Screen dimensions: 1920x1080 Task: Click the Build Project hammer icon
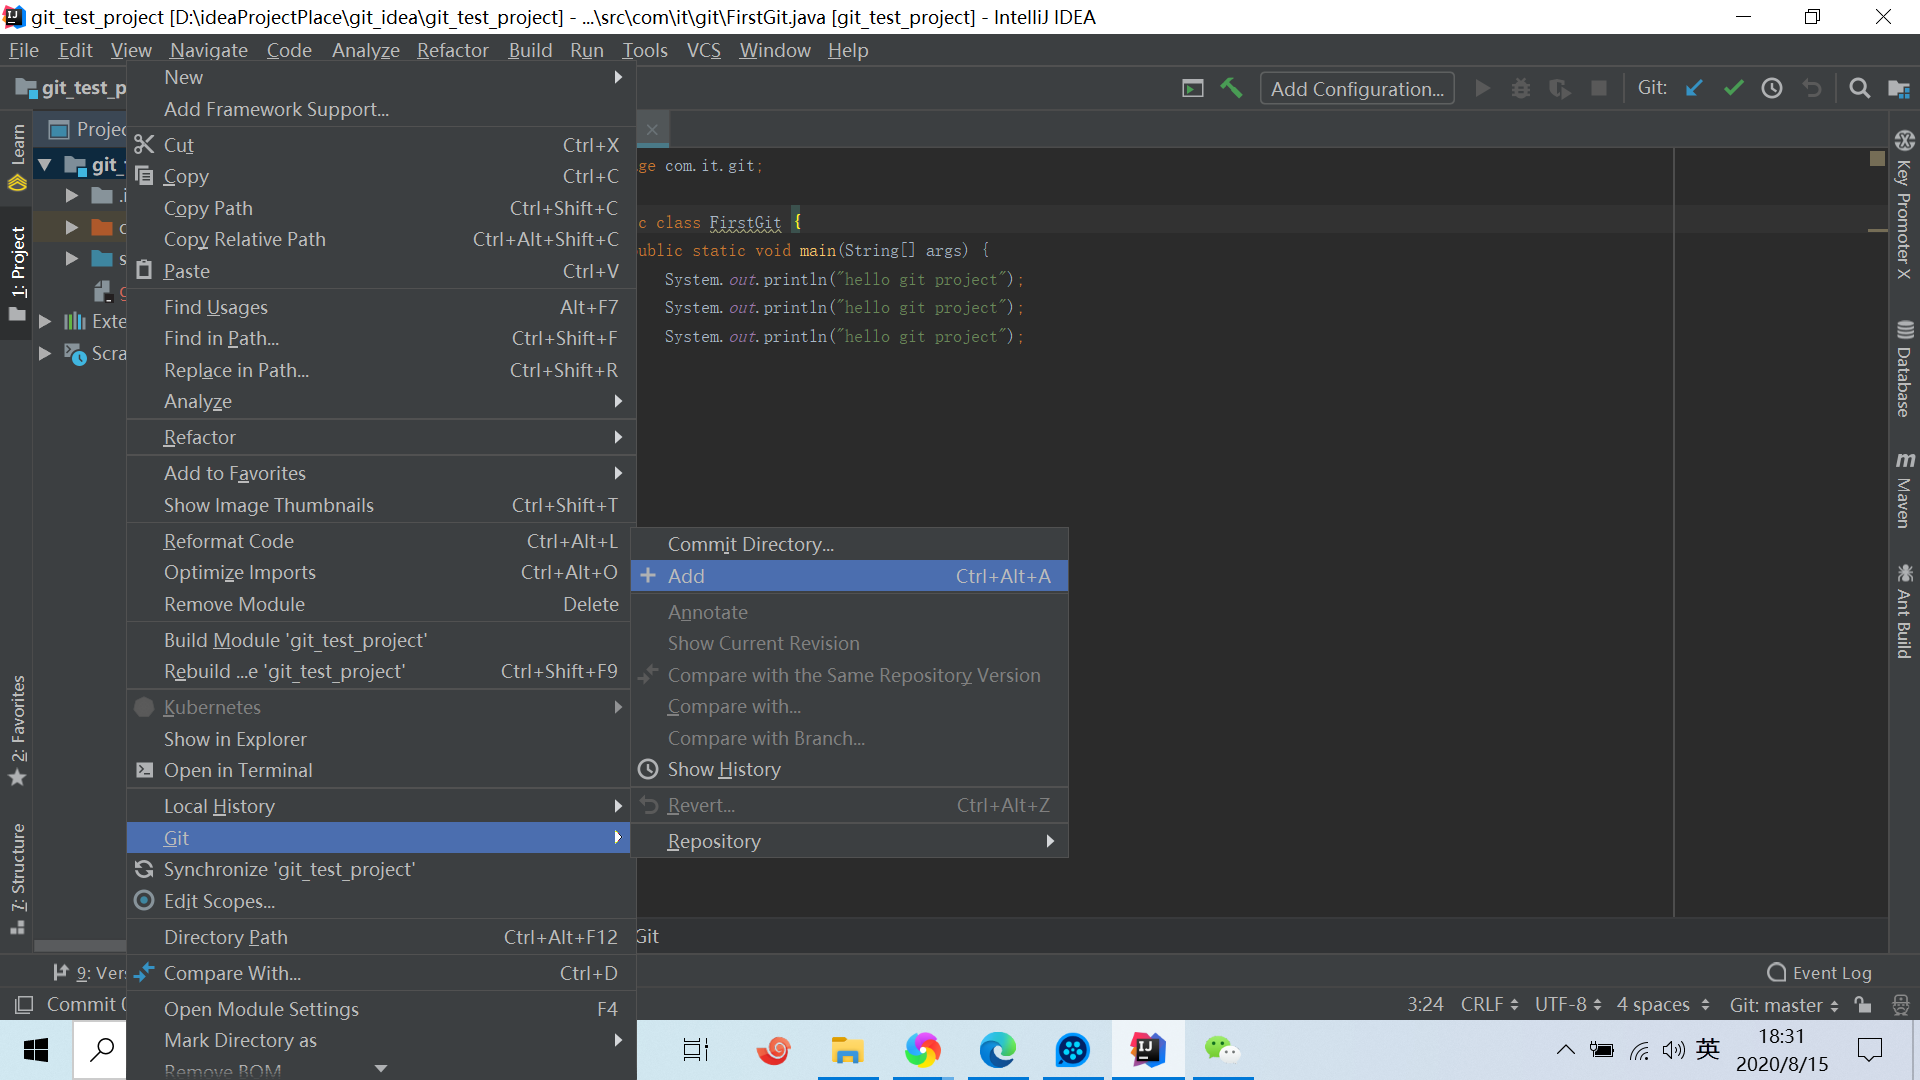tap(1231, 89)
